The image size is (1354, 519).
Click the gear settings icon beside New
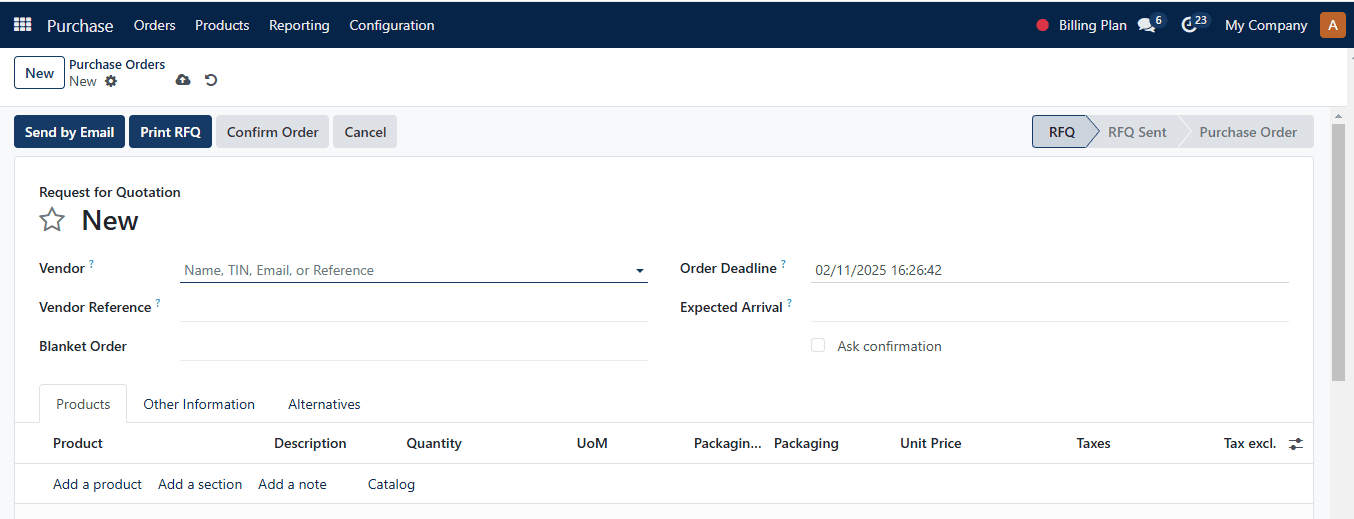(111, 81)
